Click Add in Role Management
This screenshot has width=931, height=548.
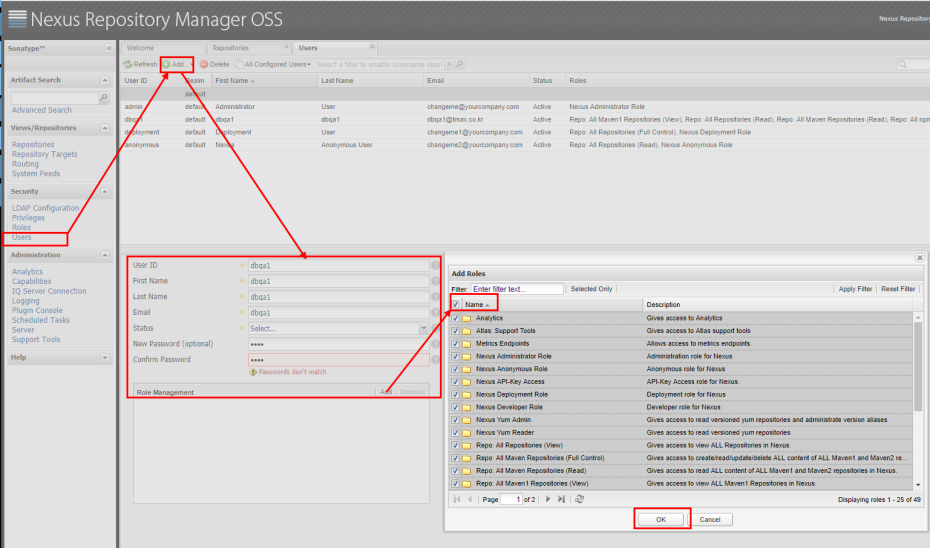[386, 392]
